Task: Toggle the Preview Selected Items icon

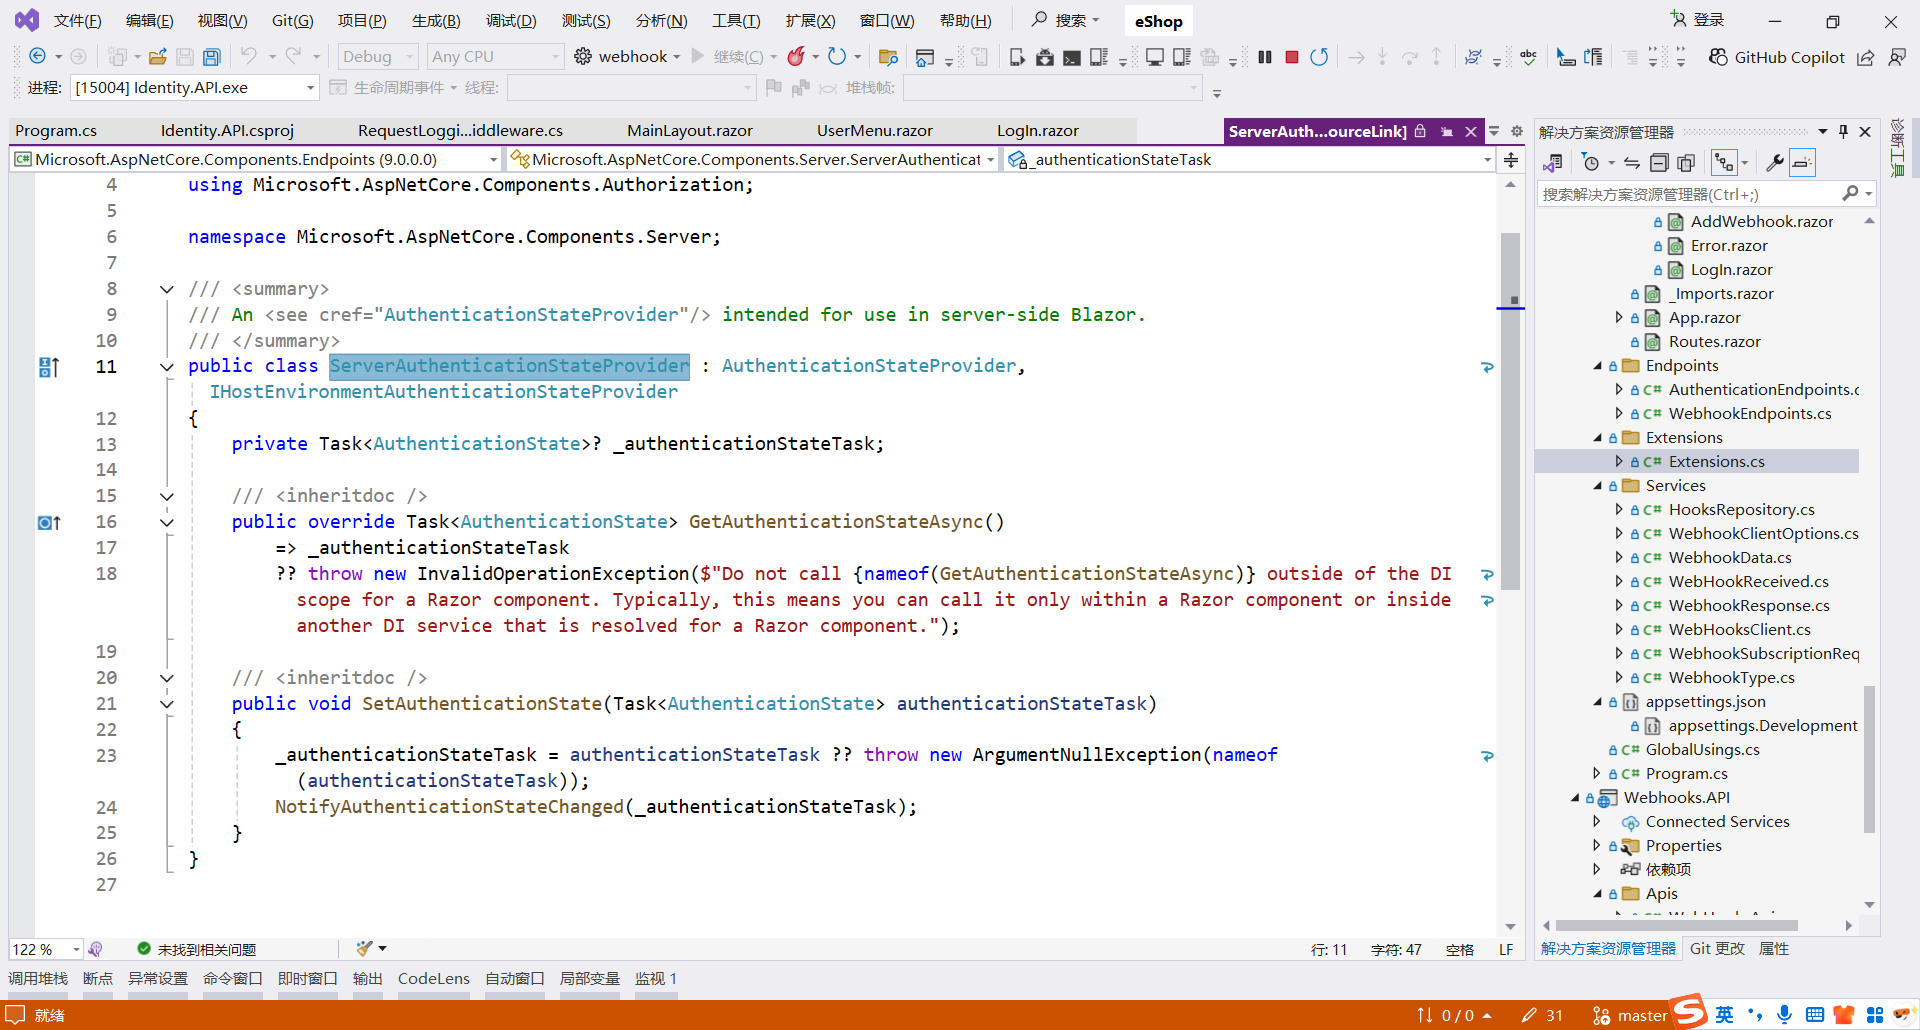Action: pos(1802,162)
